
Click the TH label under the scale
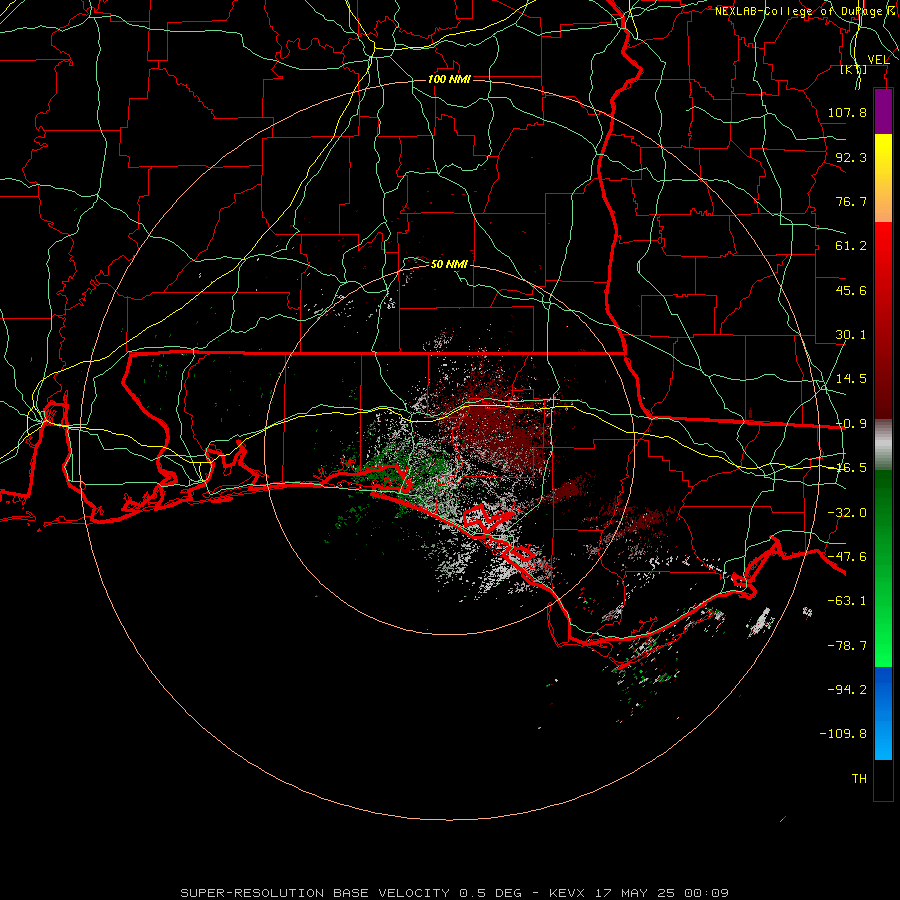pos(859,779)
